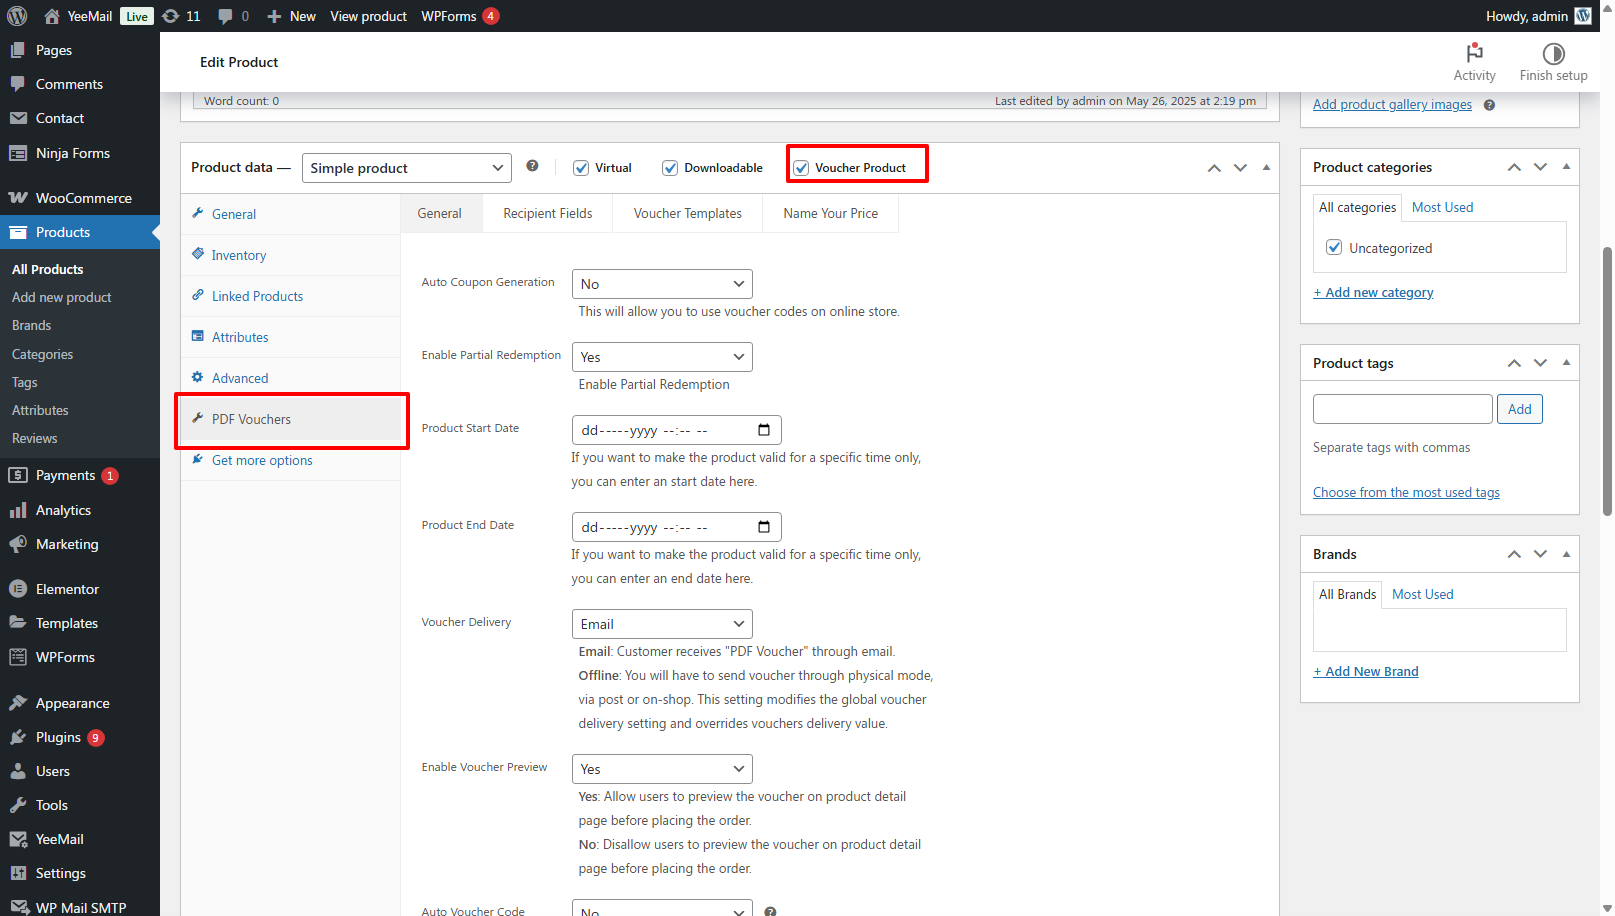Click View product in admin bar
1615x916 pixels.
[x=369, y=16]
